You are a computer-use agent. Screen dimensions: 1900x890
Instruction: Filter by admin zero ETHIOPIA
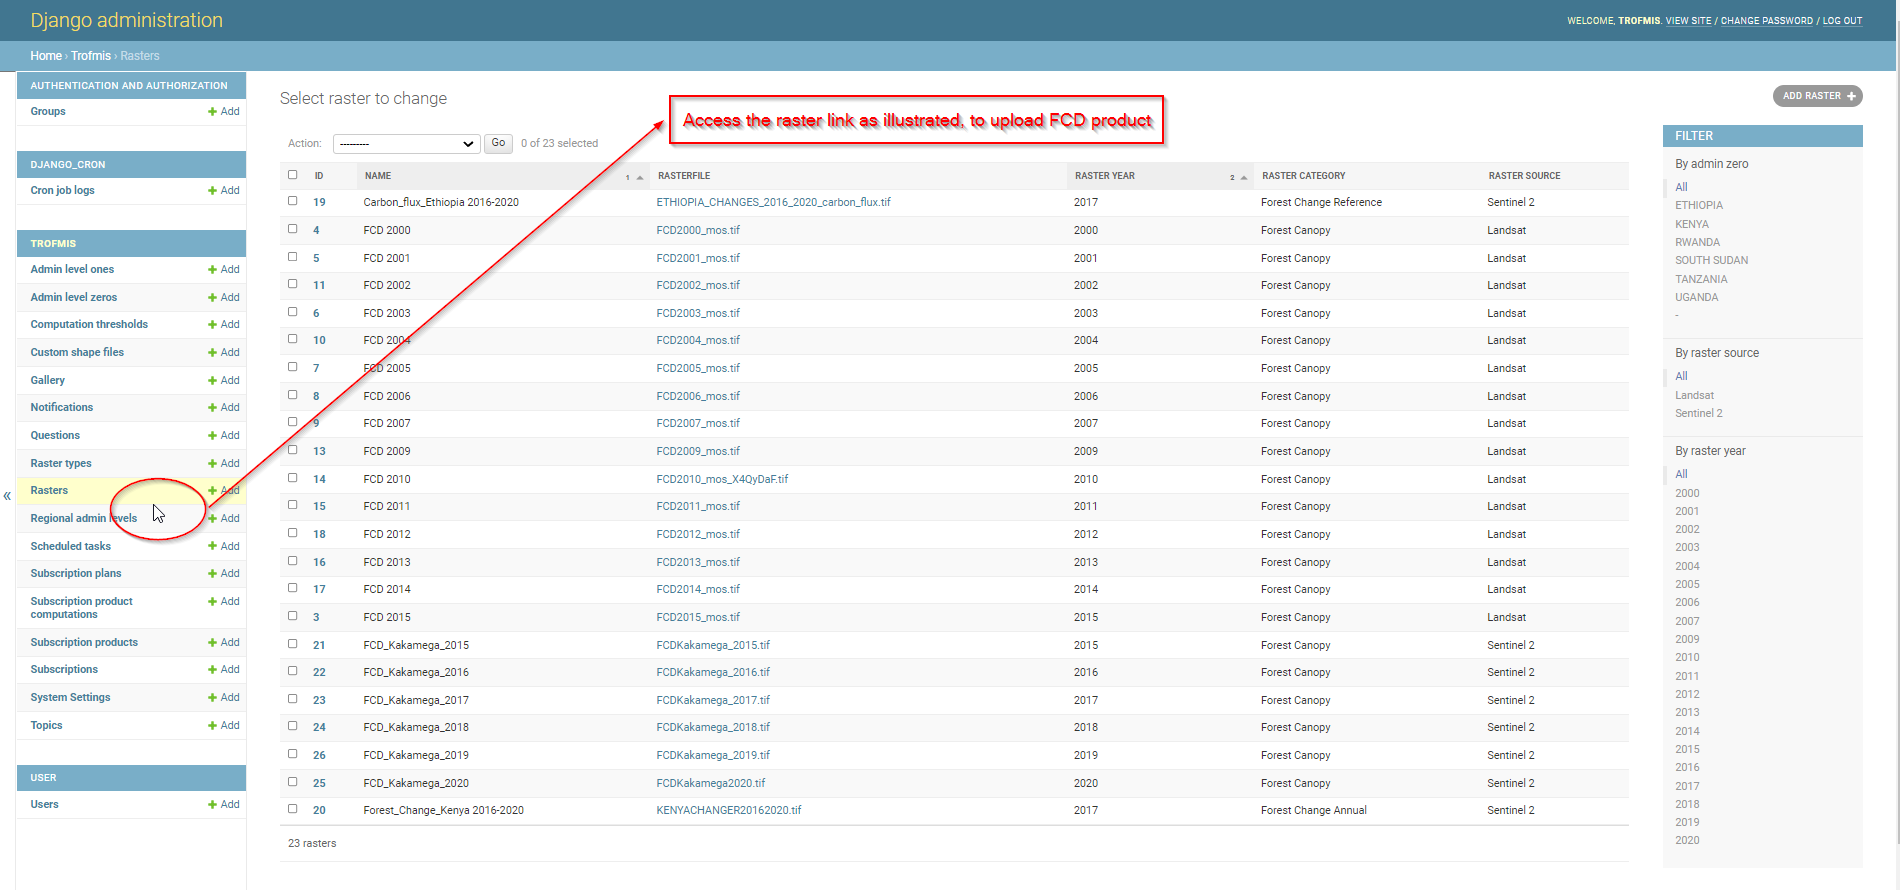pyautogui.click(x=1699, y=205)
